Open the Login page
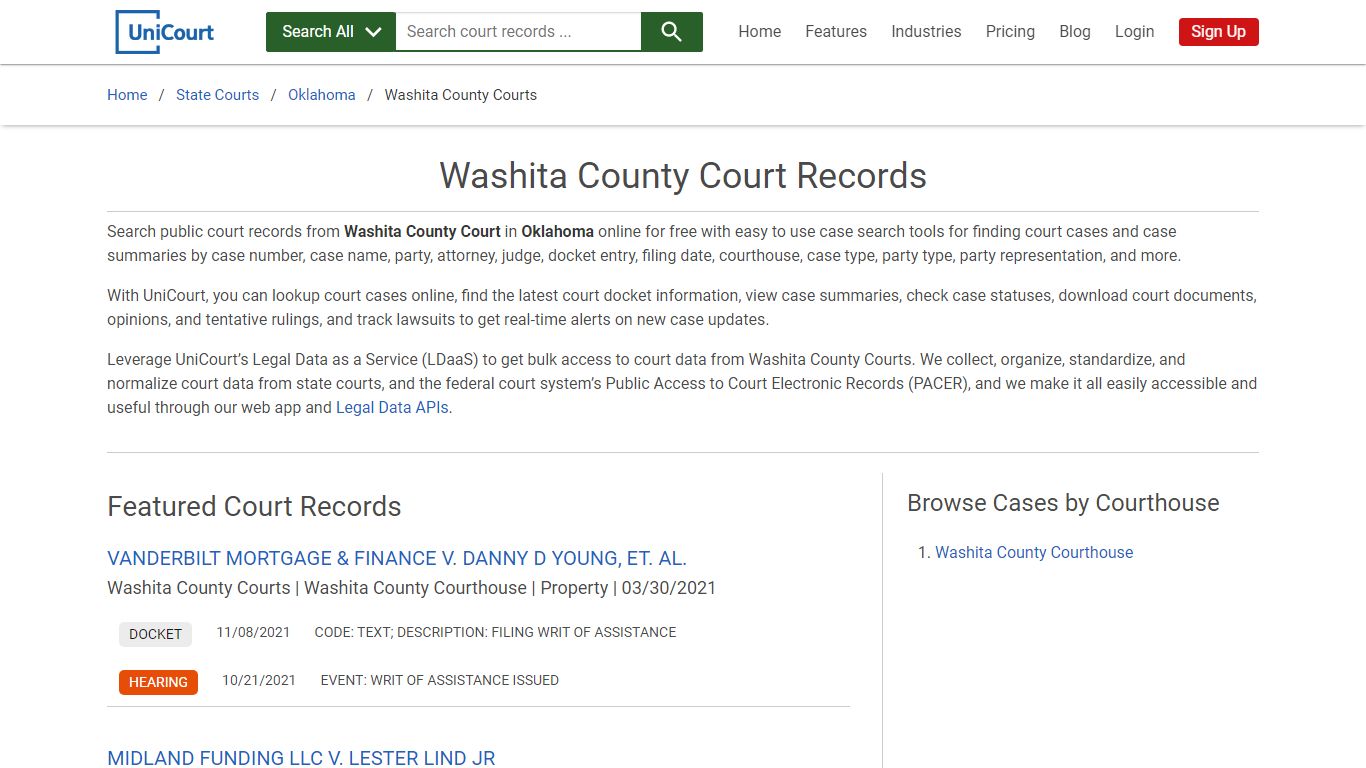1366x768 pixels. point(1134,32)
